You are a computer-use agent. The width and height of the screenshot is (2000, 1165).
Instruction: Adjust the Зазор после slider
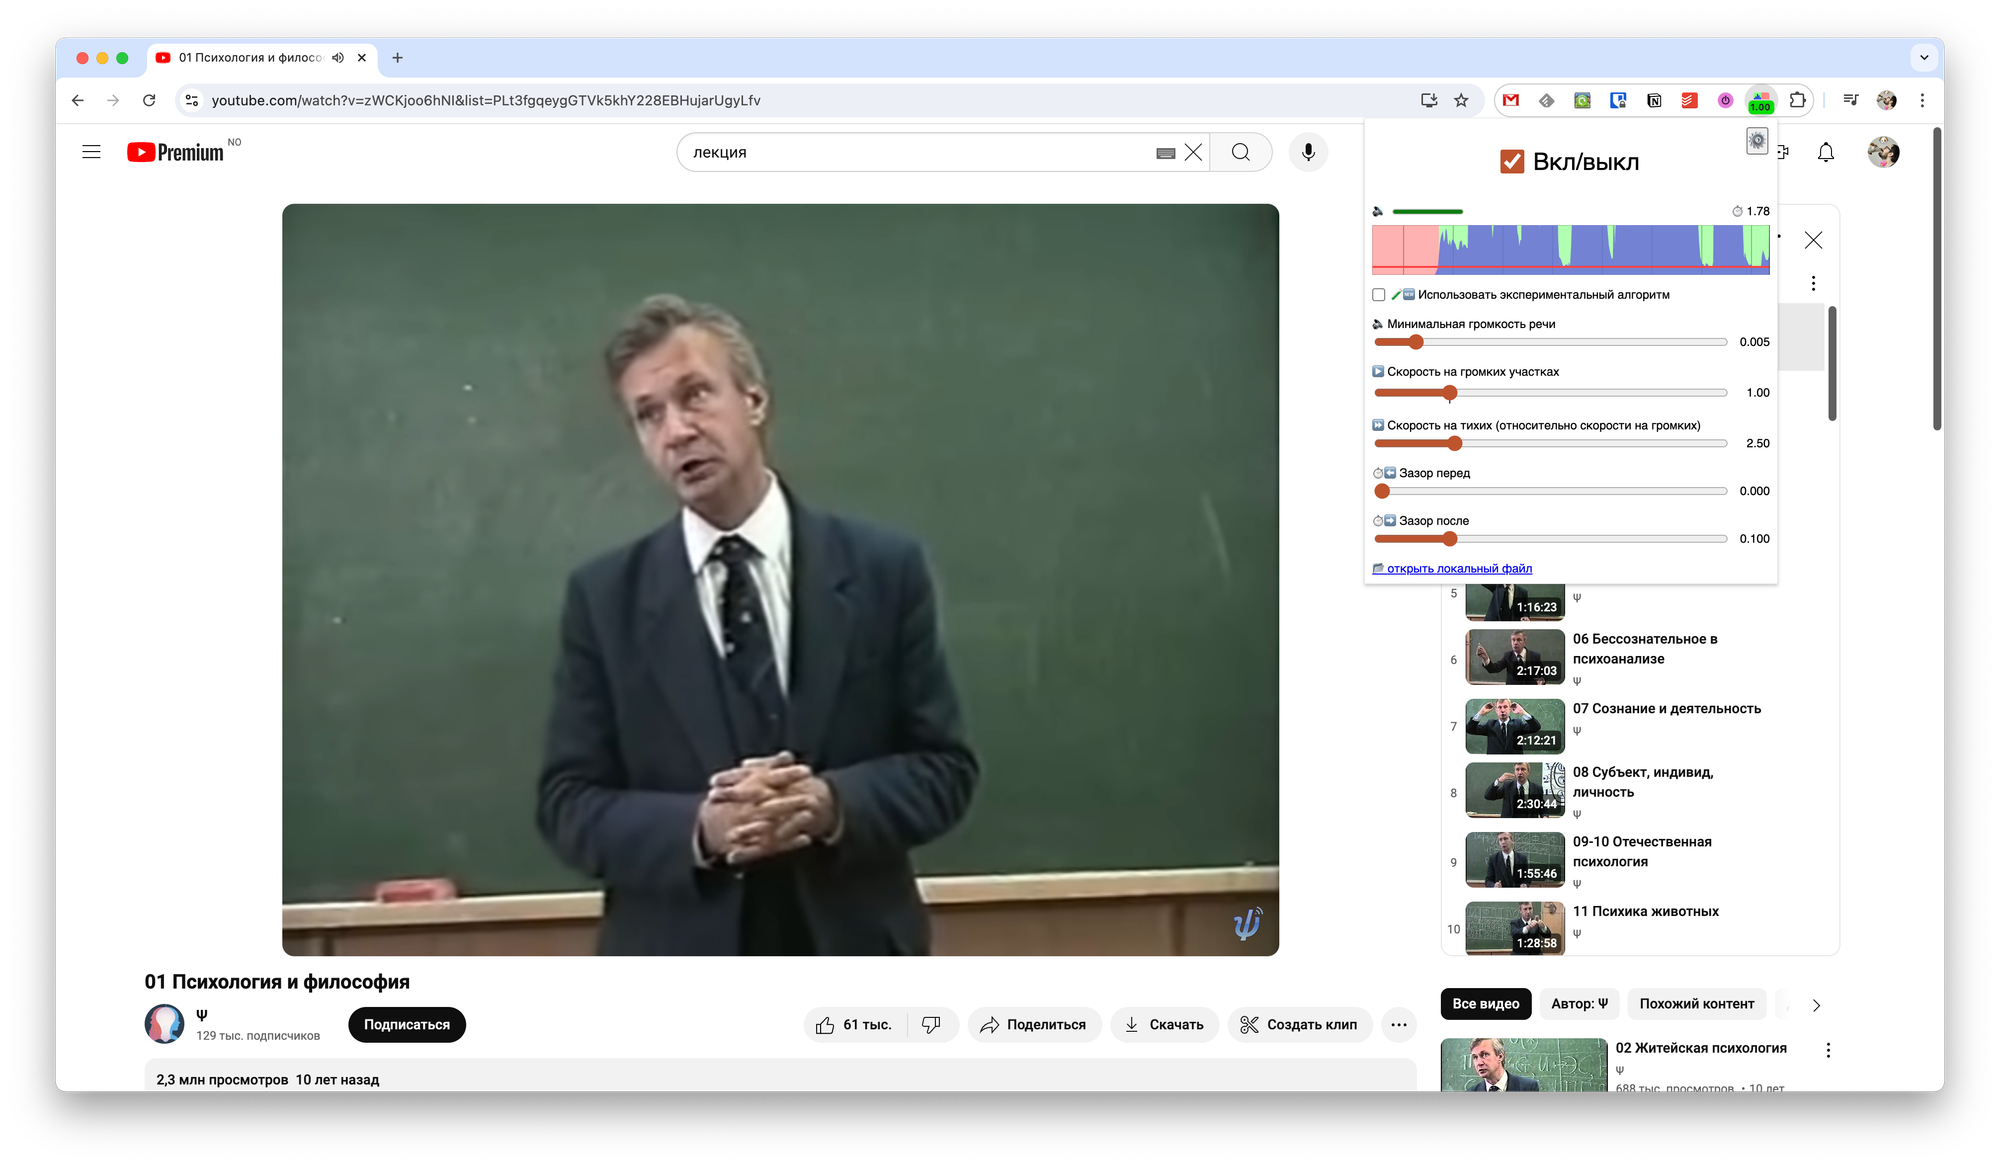click(x=1449, y=539)
